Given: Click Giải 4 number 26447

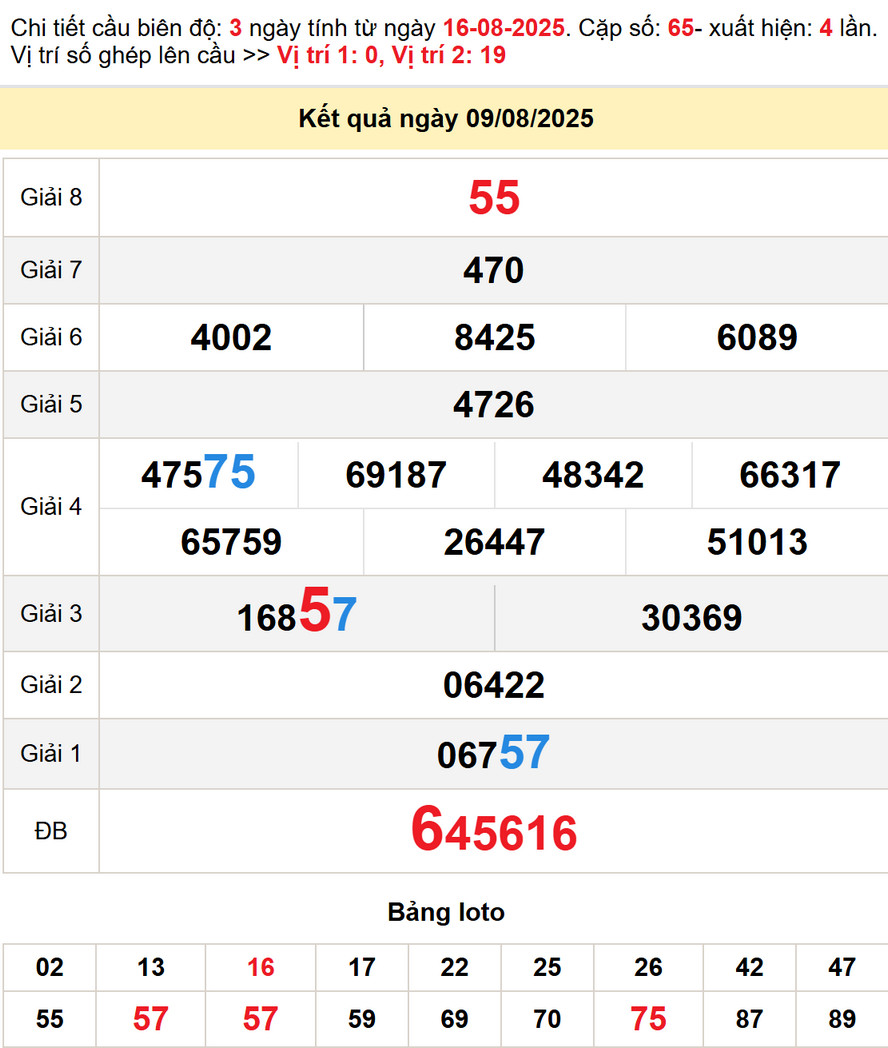Looking at the screenshot, I should [494, 542].
